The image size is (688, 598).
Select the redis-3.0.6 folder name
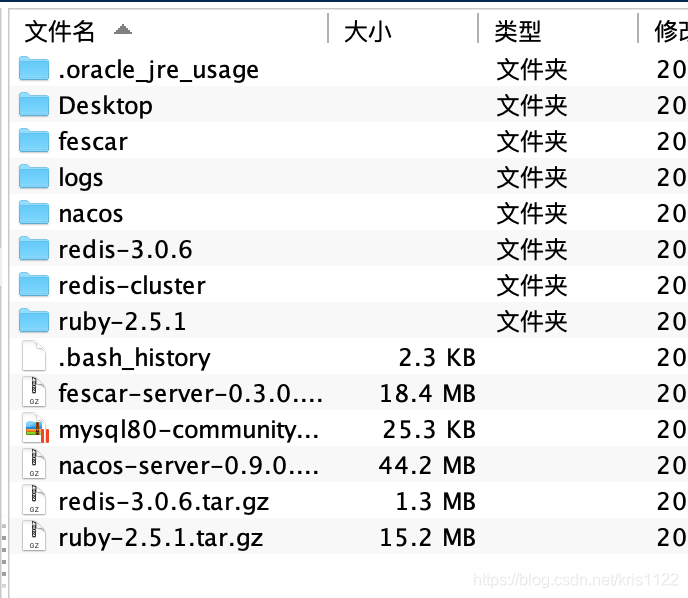tap(125, 249)
